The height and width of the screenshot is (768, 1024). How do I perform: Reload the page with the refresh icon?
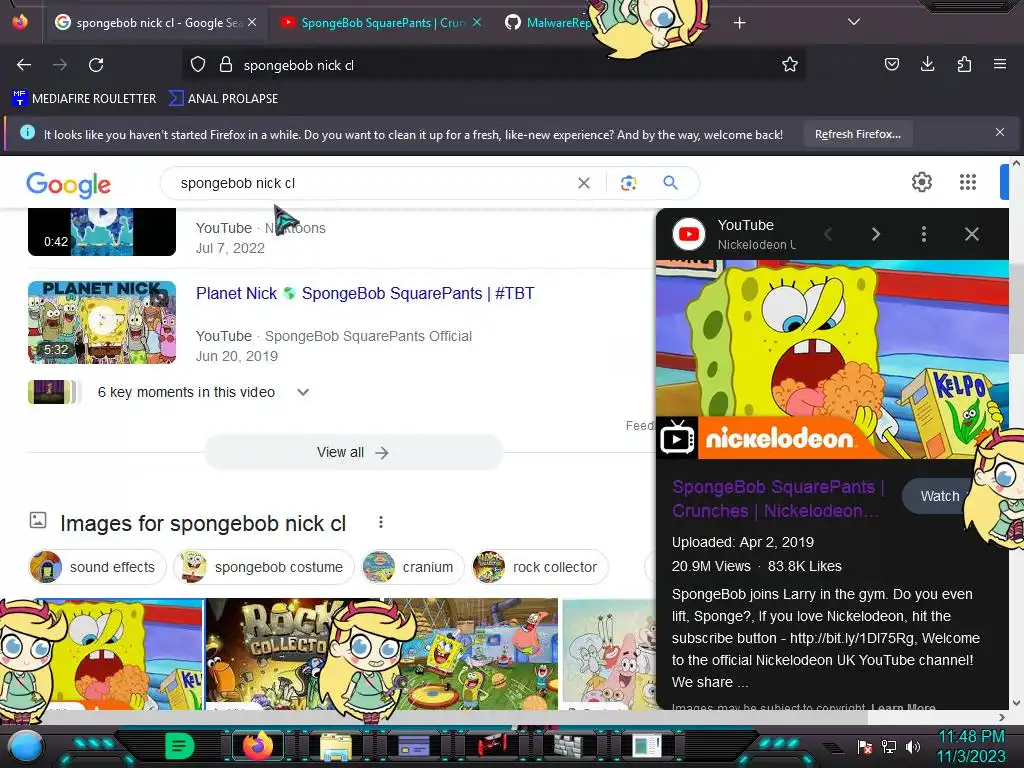[96, 65]
